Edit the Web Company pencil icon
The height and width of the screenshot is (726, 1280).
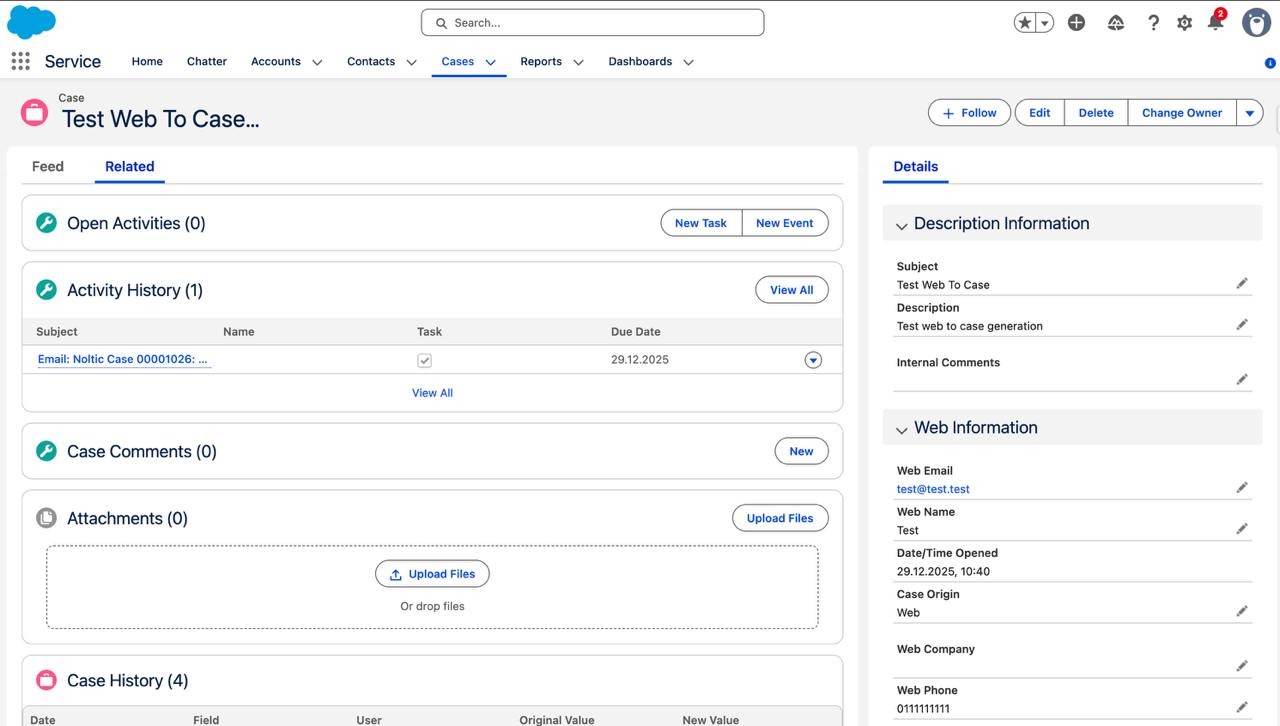point(1242,666)
